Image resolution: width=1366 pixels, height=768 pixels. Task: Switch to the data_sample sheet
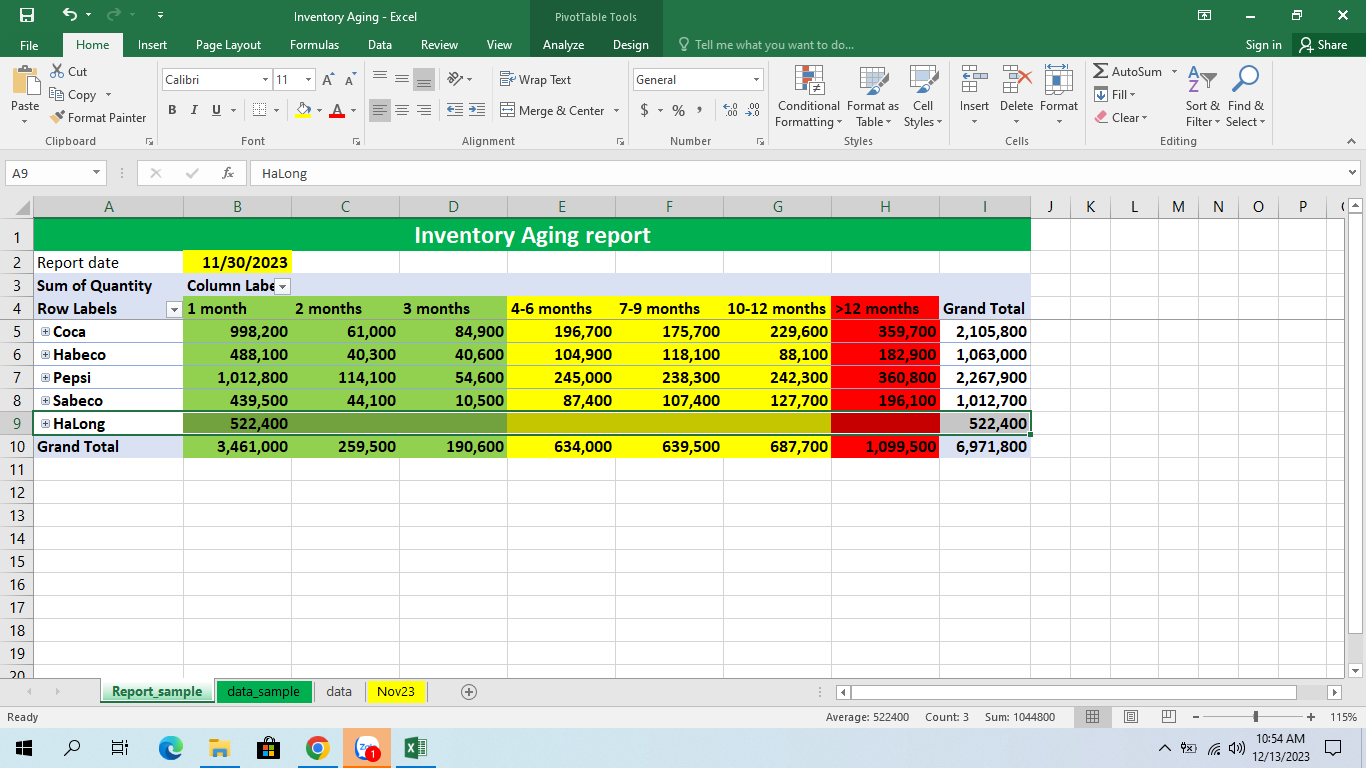pos(263,691)
